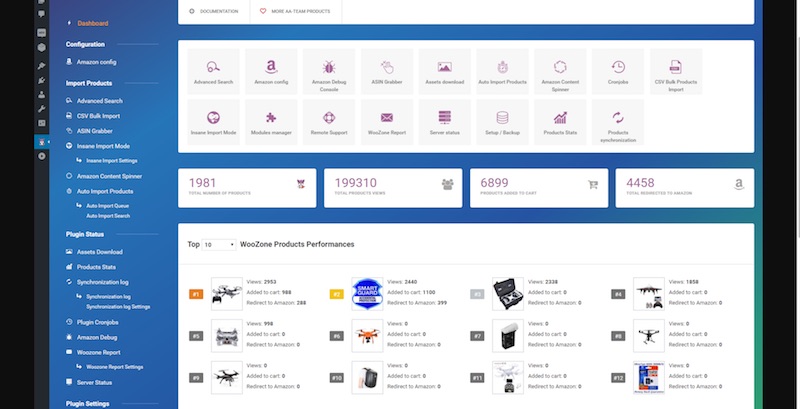Open Auto Import Queue sub-item
Viewport: 800px width, 409px height.
108,206
